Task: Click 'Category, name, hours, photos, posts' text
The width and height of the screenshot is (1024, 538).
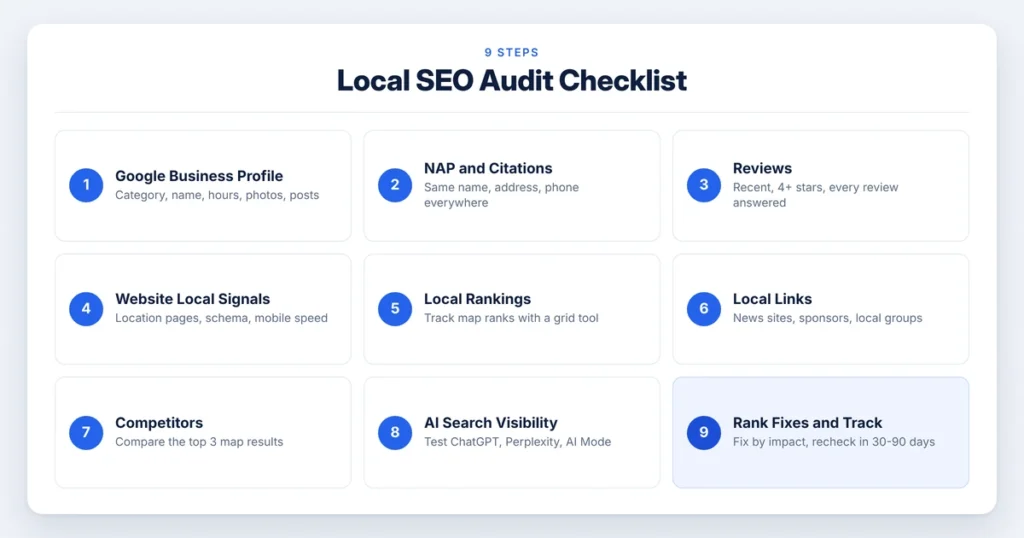Action: (217, 195)
